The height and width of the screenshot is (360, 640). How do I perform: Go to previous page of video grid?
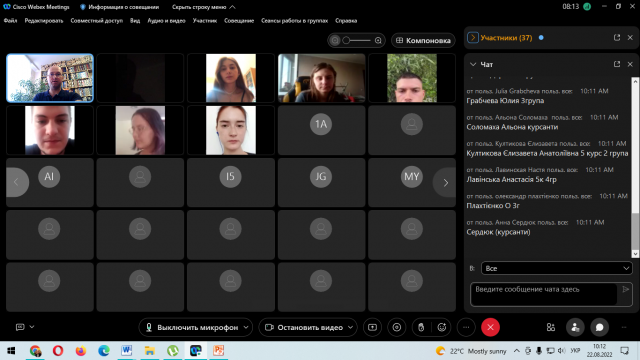pyautogui.click(x=17, y=182)
